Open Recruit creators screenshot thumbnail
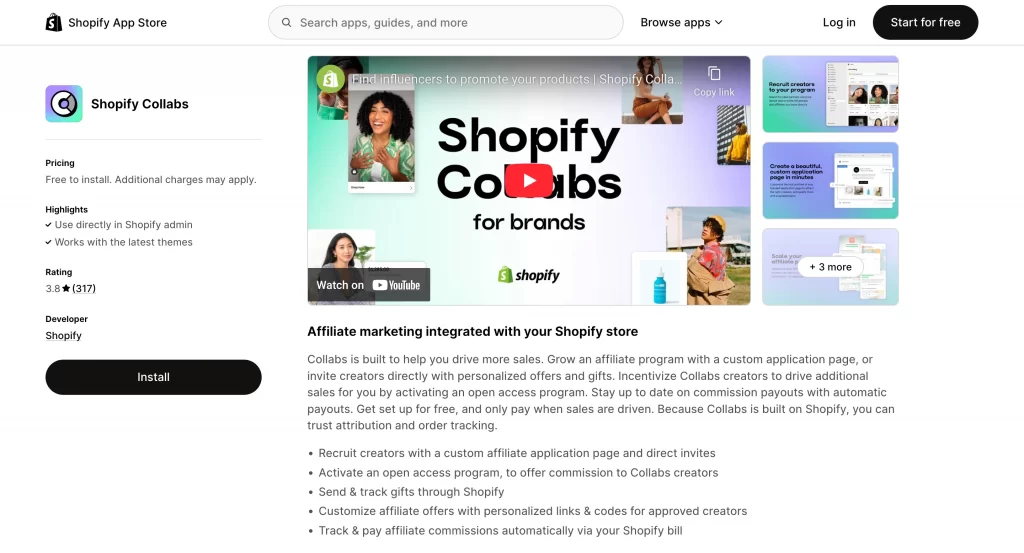This screenshot has height=553, width=1024. click(830, 94)
